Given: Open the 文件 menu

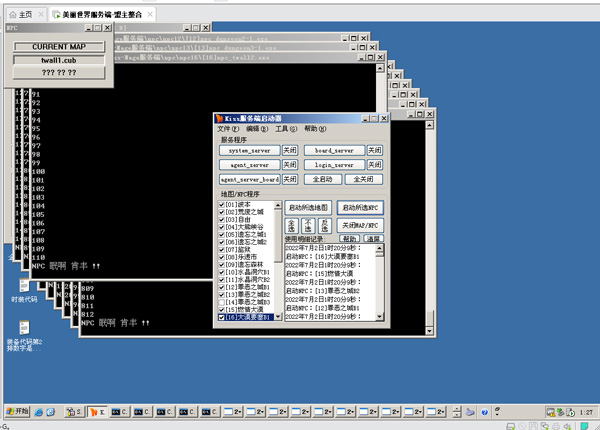Looking at the screenshot, I should [228, 129].
